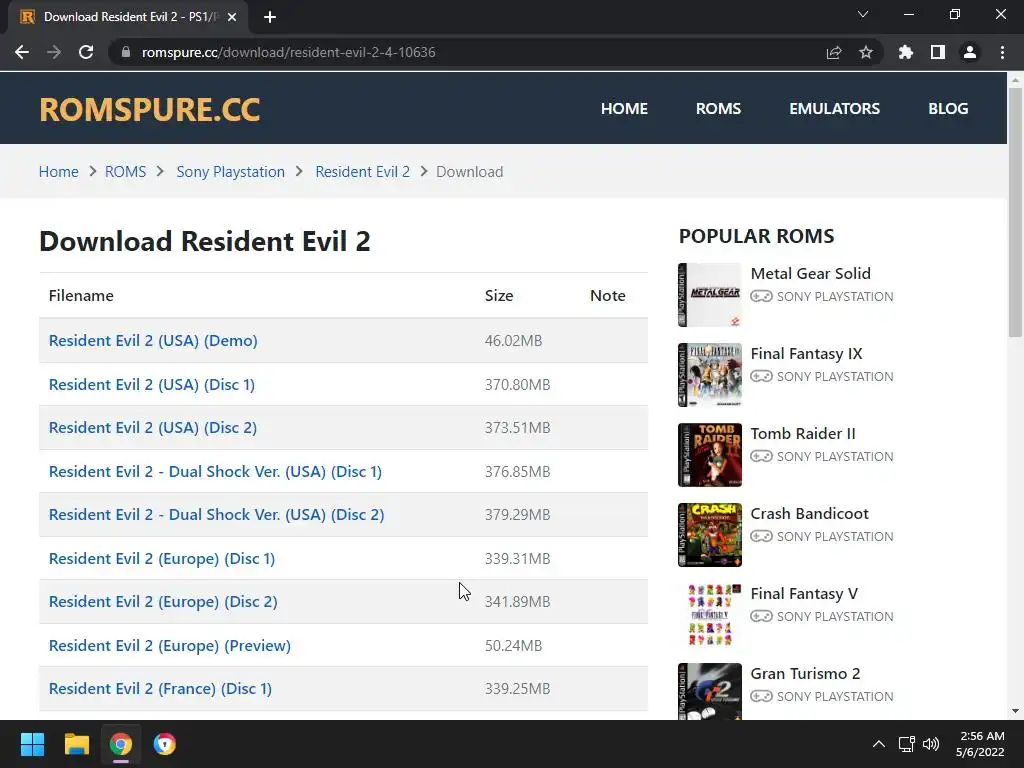Open the second browser icon on taskbar
This screenshot has height=768, width=1024.
point(165,744)
